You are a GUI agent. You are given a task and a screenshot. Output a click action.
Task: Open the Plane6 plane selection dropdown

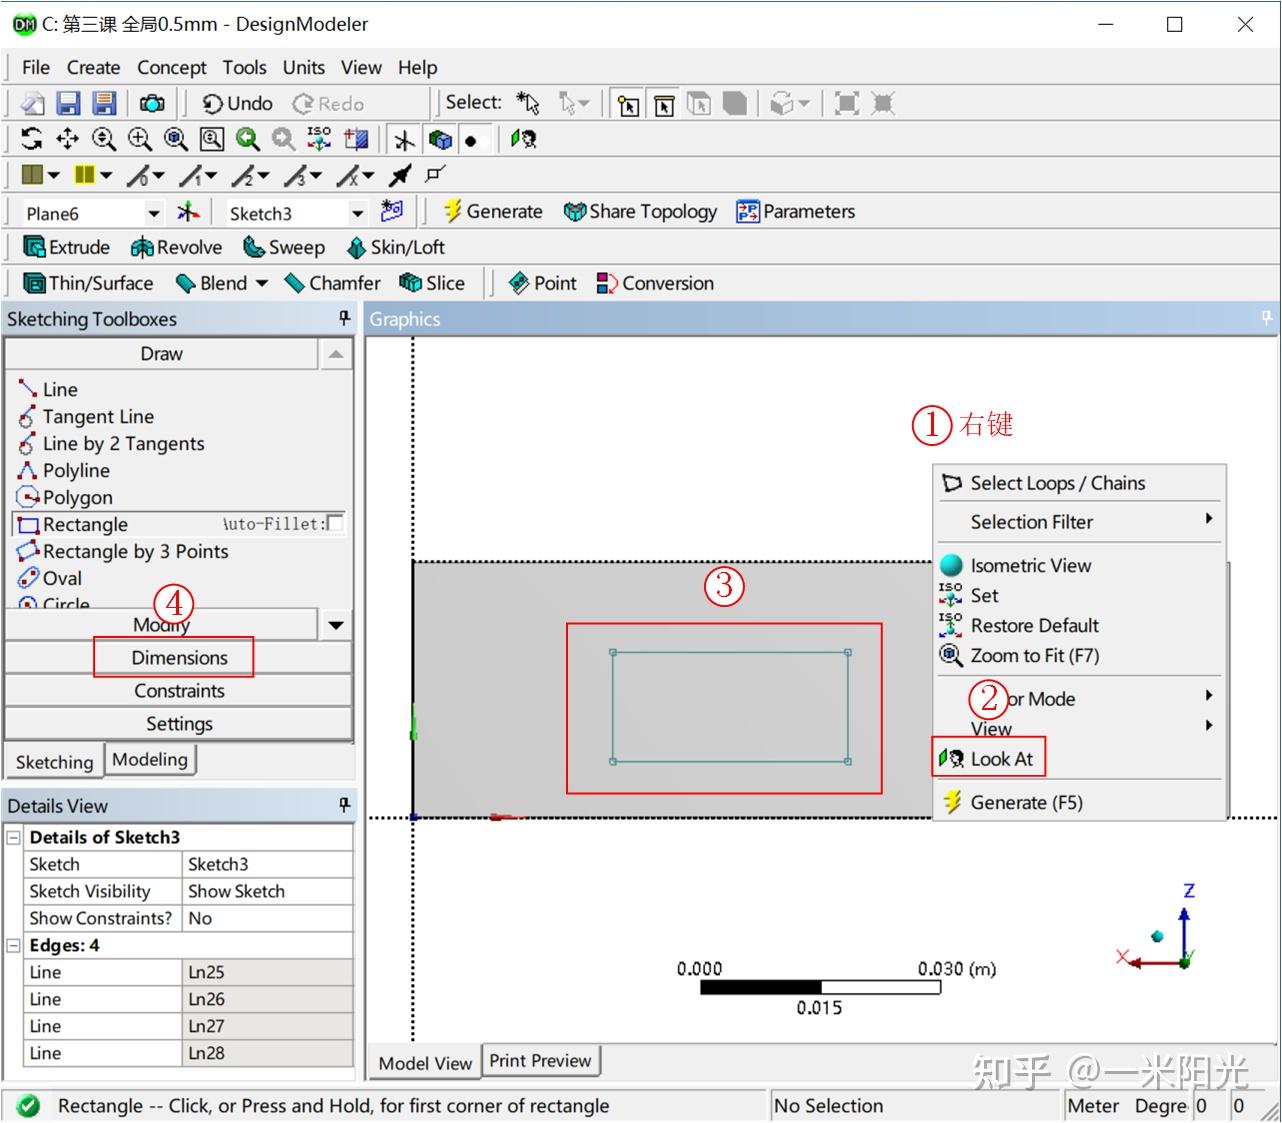coord(154,212)
